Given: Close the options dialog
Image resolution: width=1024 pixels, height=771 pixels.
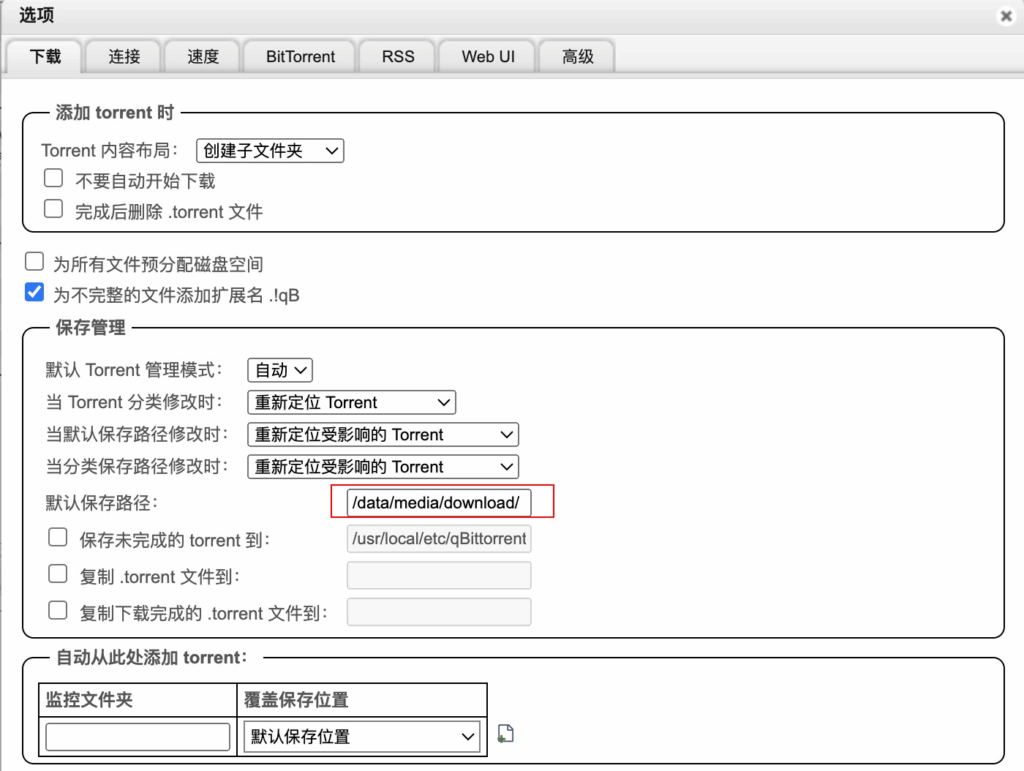Looking at the screenshot, I should 1005,16.
